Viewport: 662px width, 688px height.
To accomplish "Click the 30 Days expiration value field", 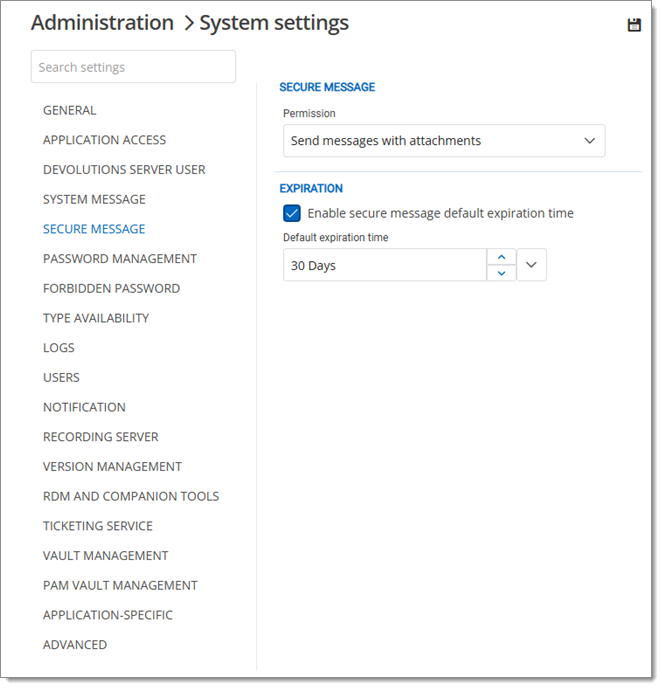I will click(384, 266).
